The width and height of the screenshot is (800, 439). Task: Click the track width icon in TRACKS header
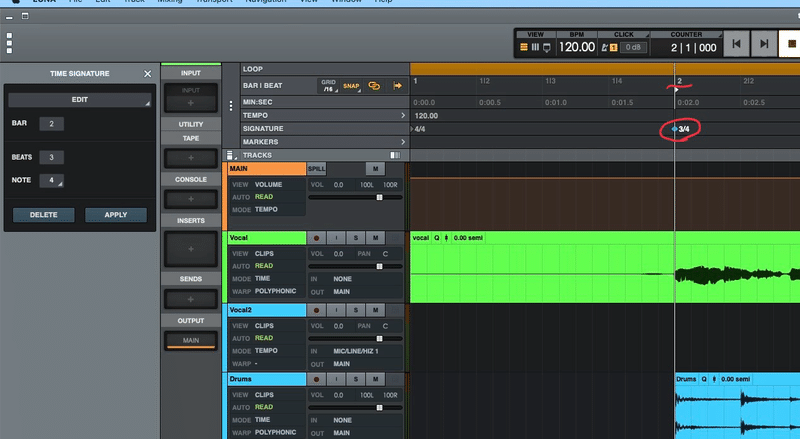point(395,155)
